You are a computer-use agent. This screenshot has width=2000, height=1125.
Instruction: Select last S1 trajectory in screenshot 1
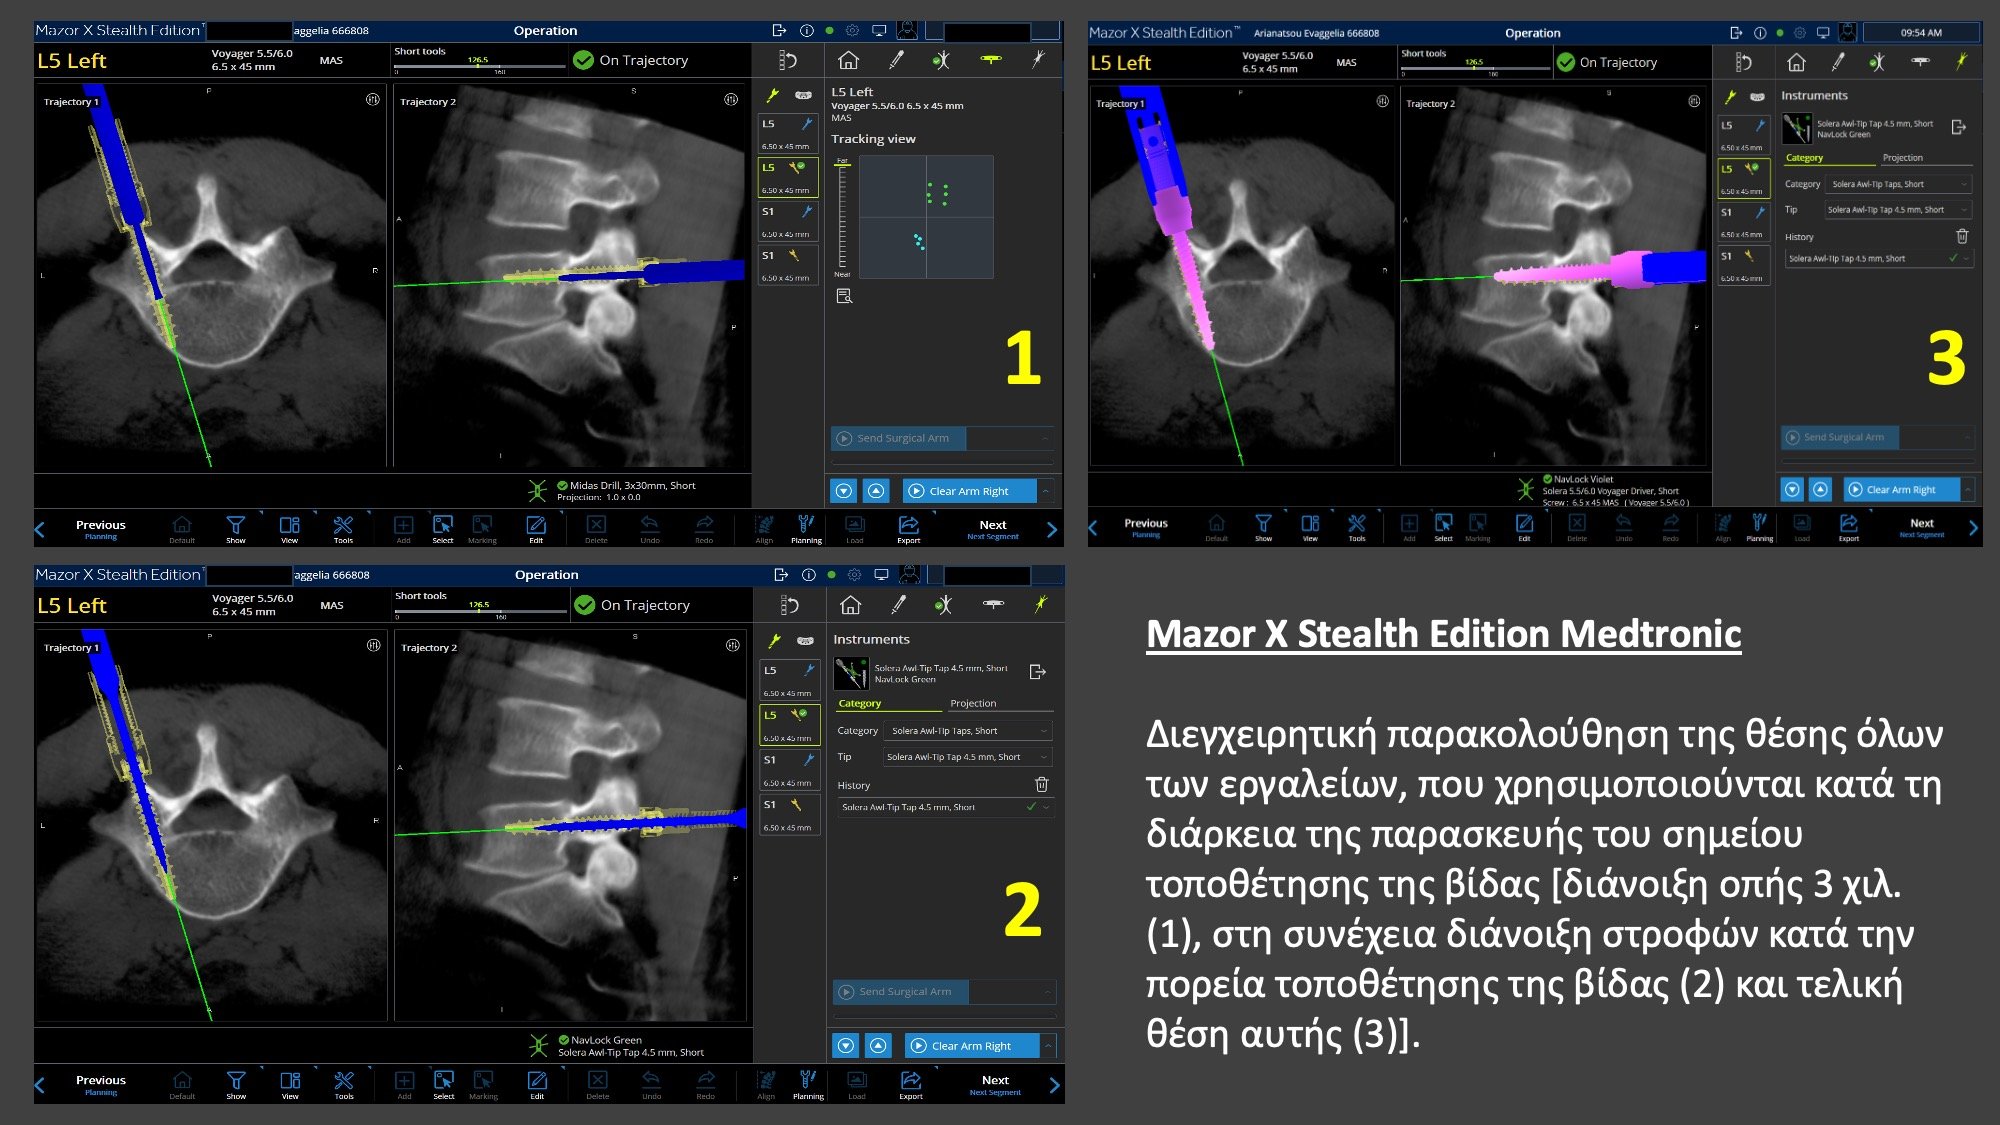[788, 266]
